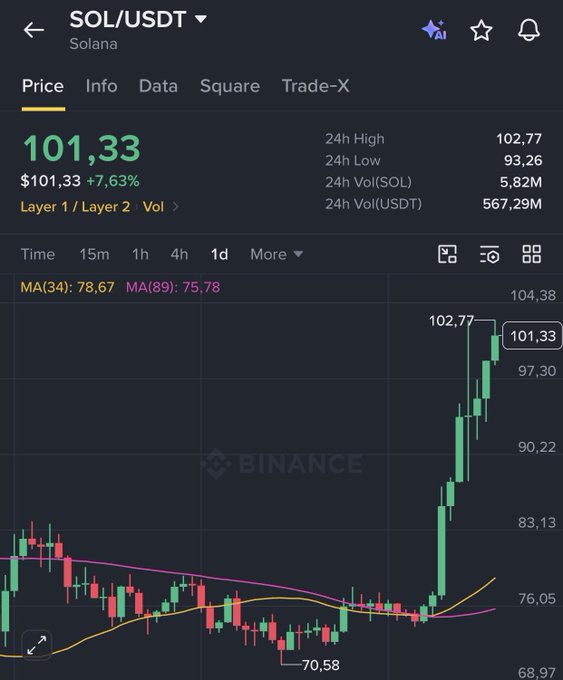
Task: Expand chart to fullscreen with diagonal arrows
Action: click(36, 645)
